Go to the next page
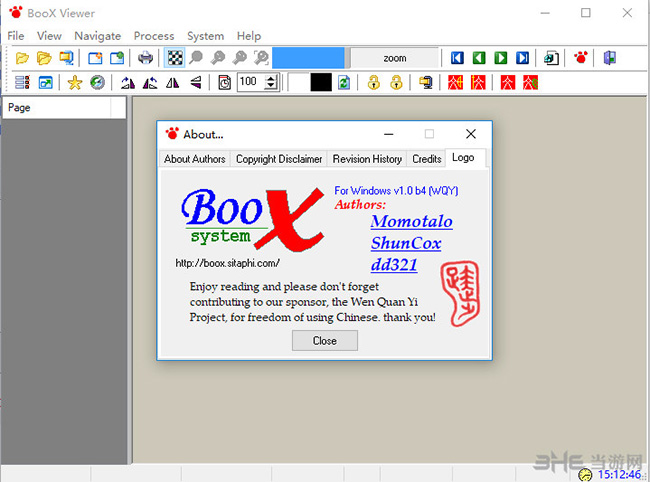Image resolution: width=650 pixels, height=482 pixels. 501,58
